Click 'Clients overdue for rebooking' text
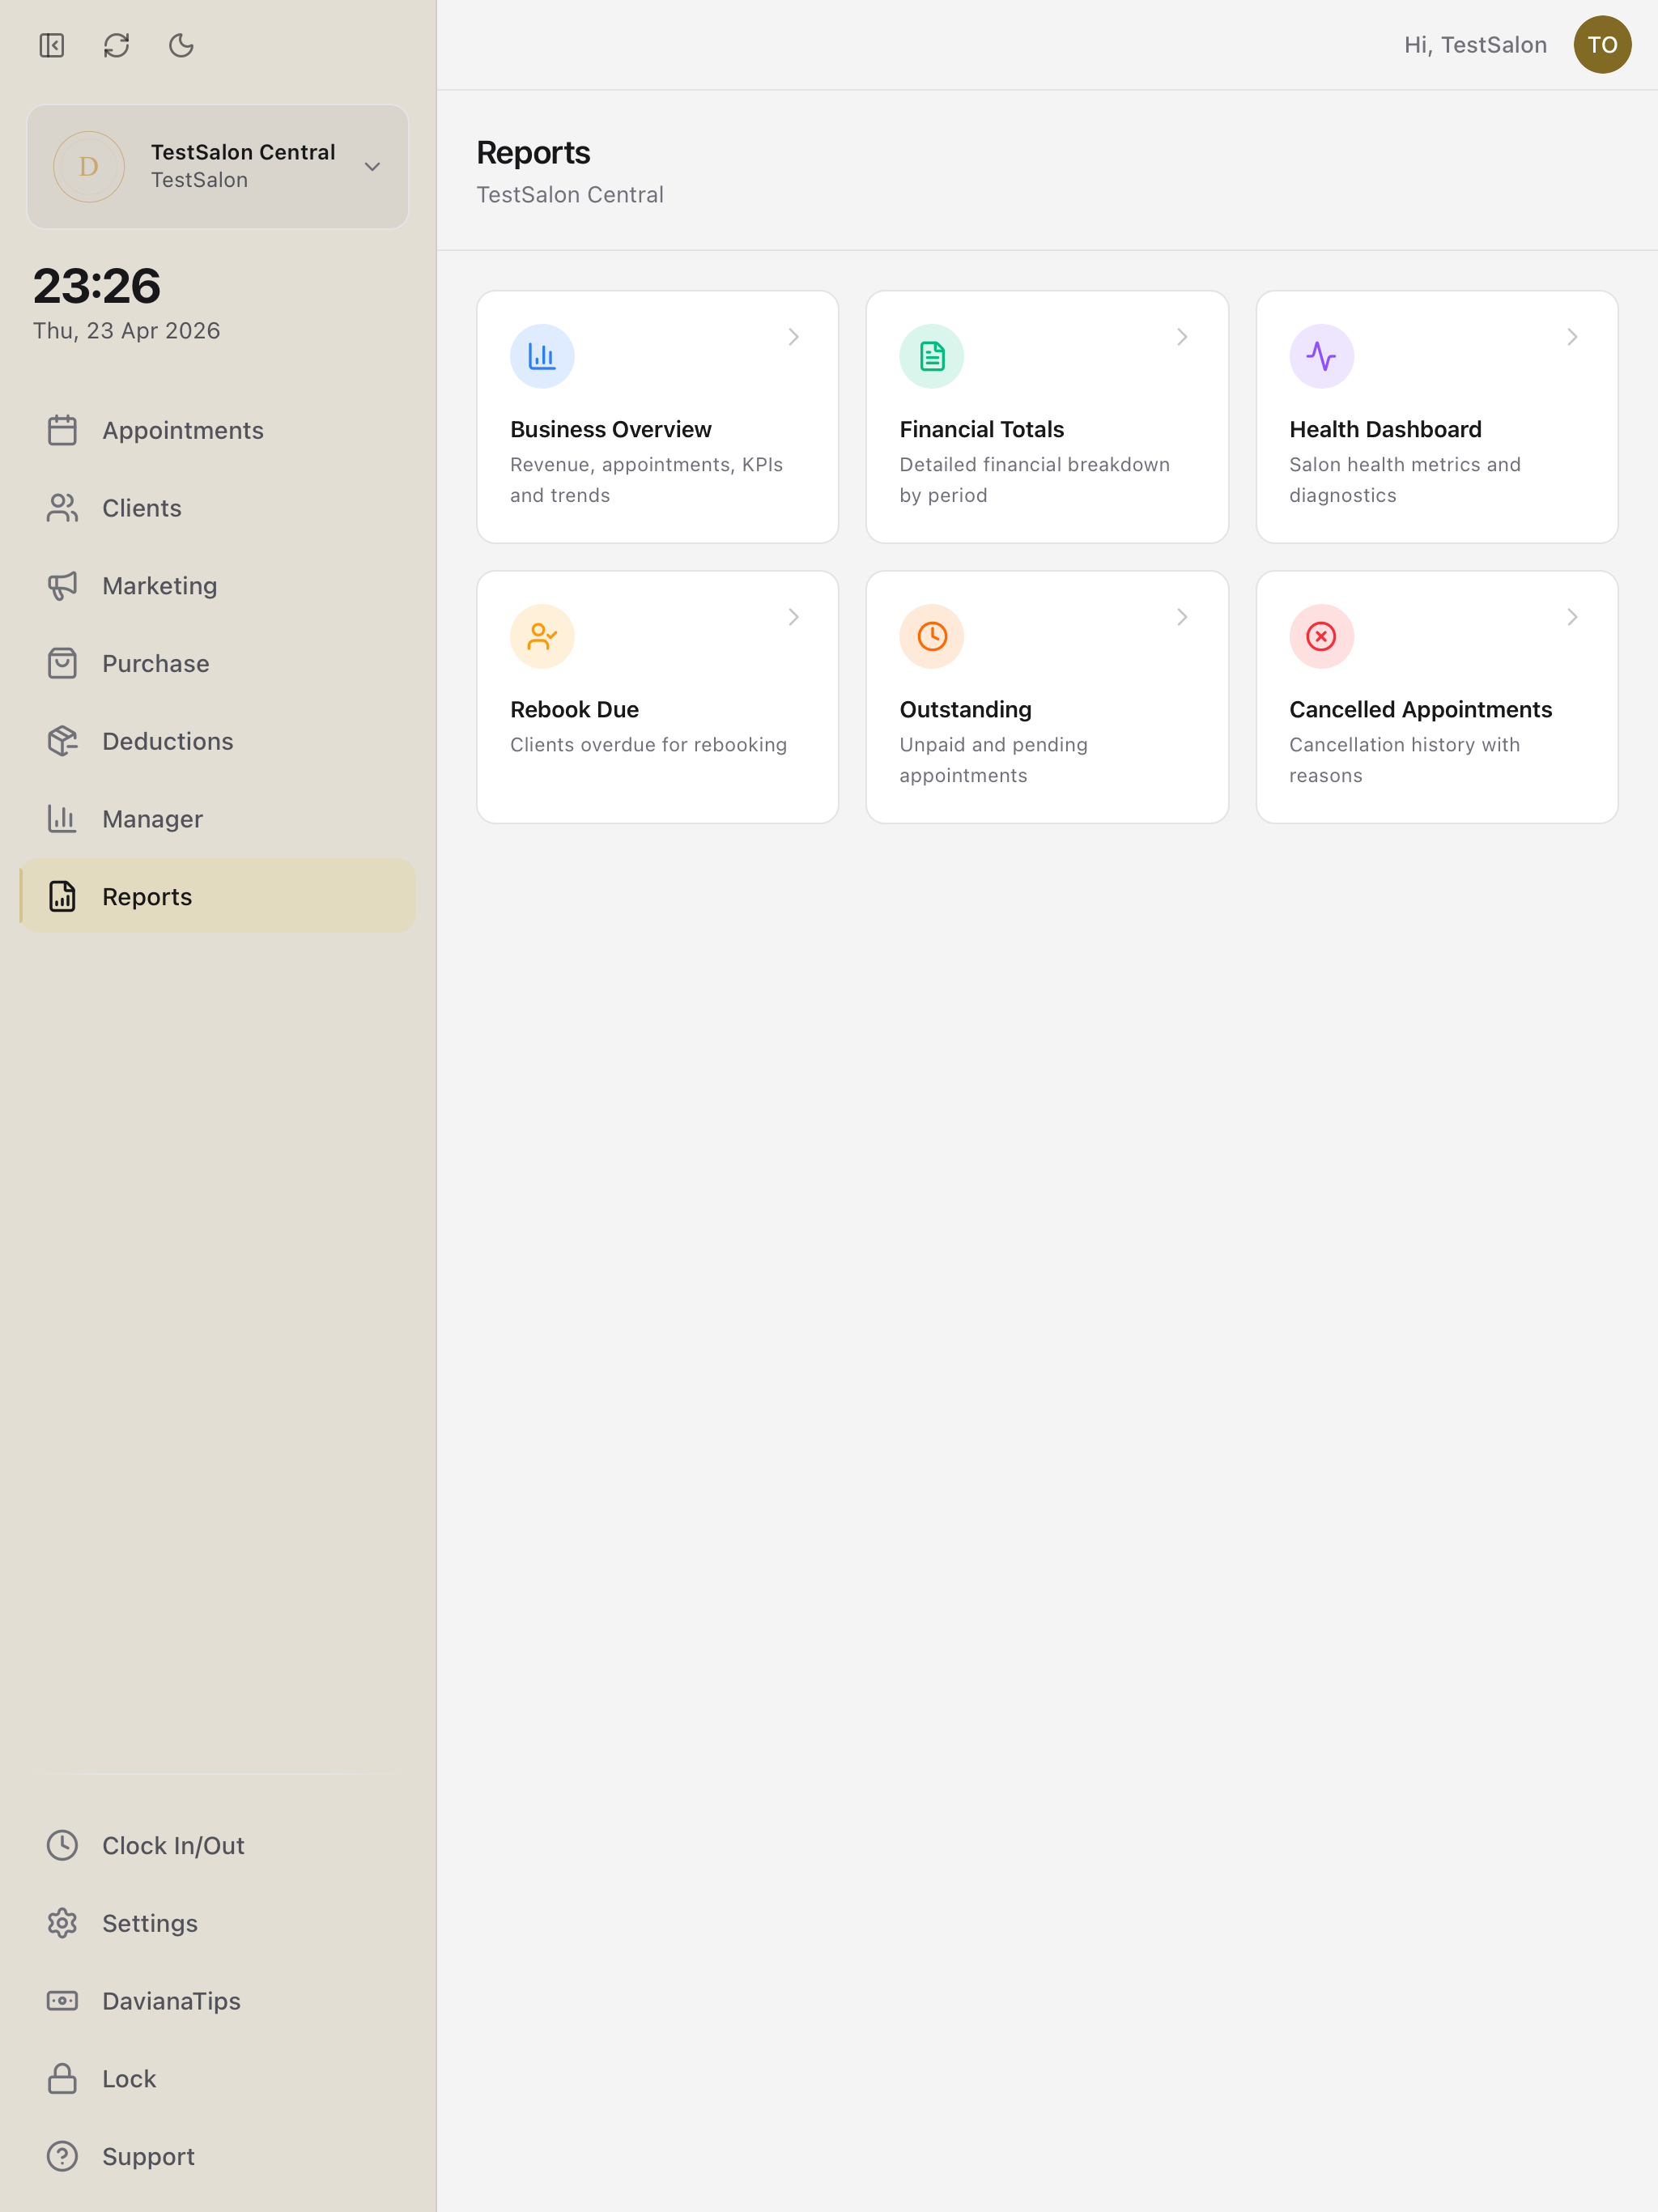 [648, 745]
